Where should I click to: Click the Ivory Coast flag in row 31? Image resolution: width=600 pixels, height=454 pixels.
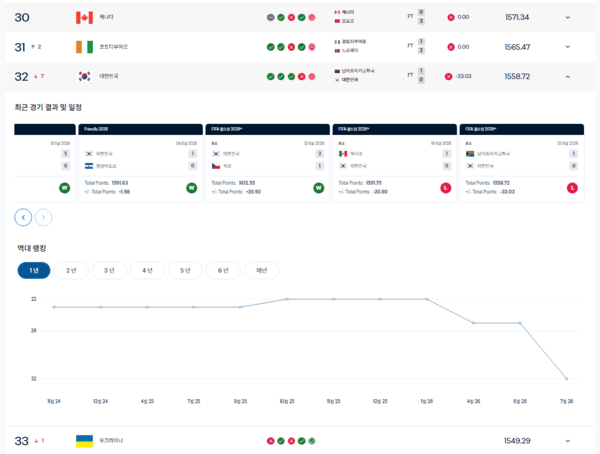click(x=84, y=47)
